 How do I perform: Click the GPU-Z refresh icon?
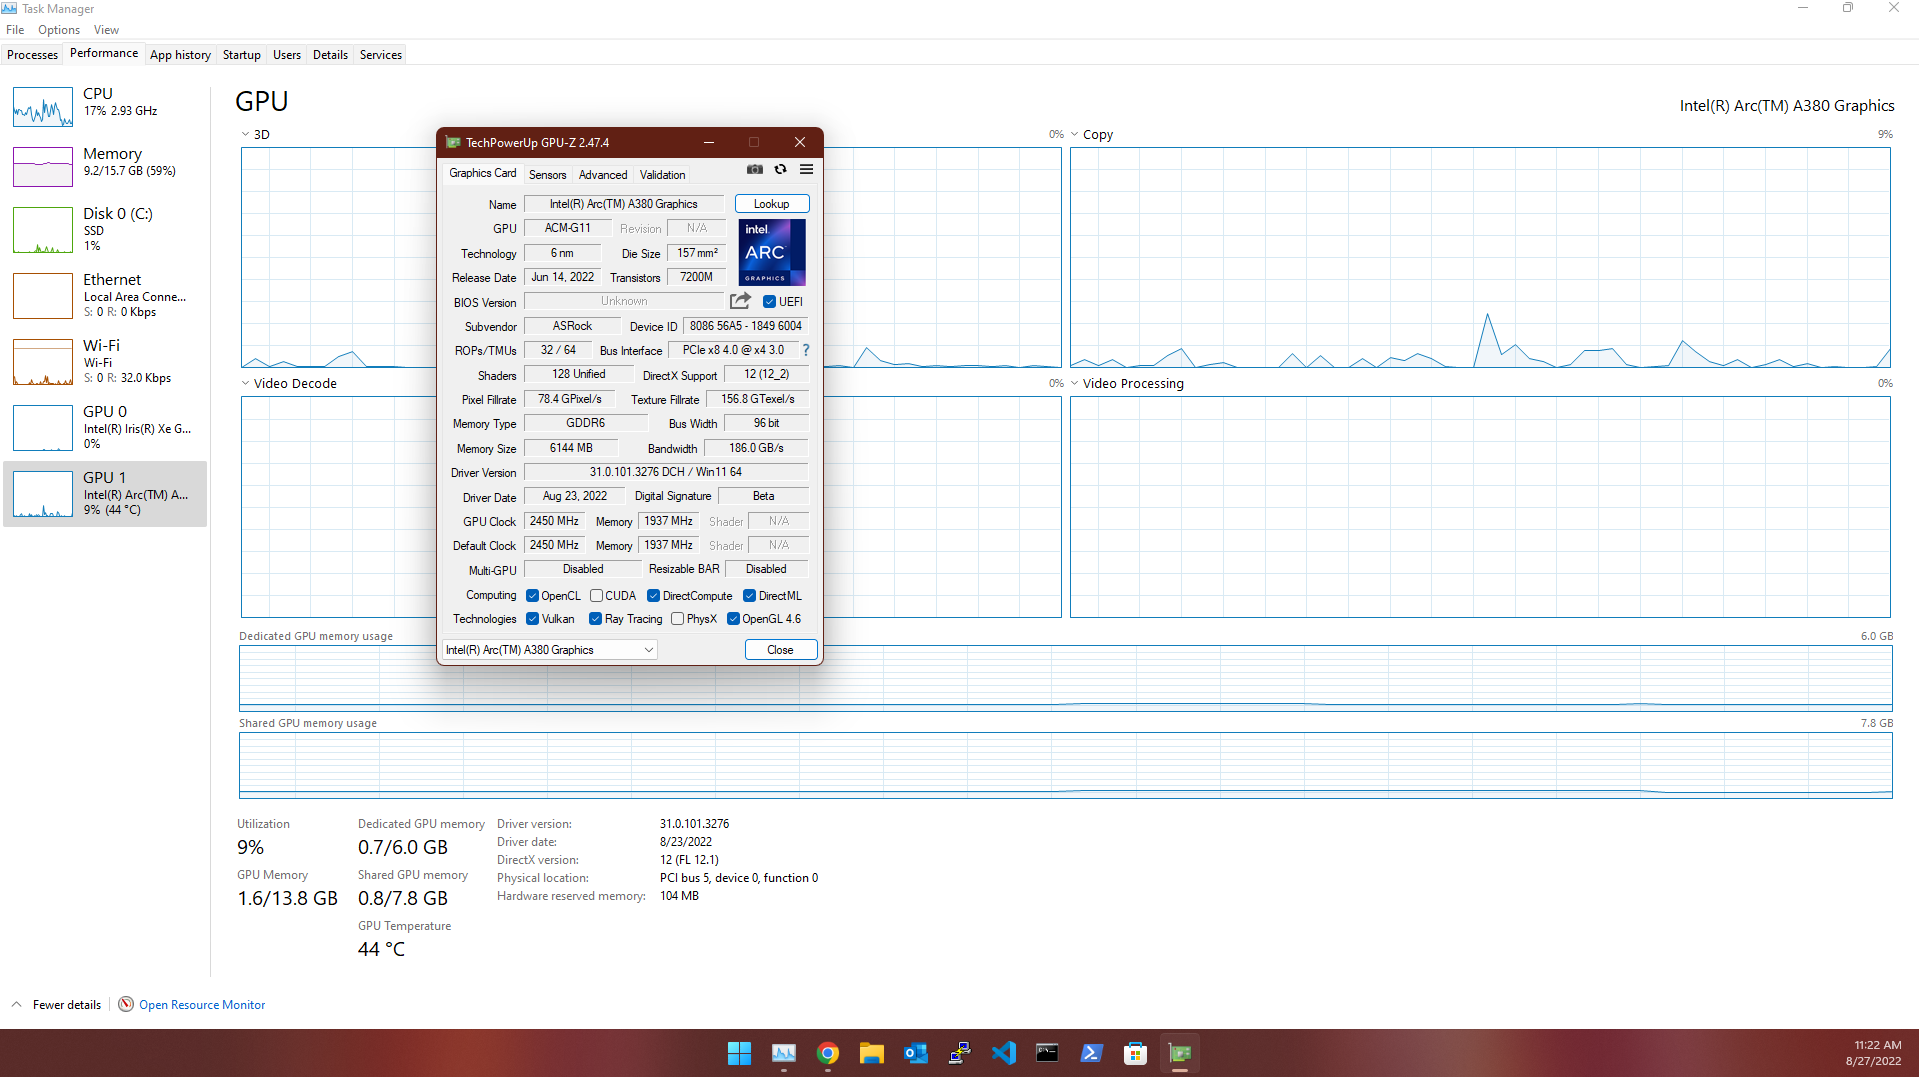(781, 170)
